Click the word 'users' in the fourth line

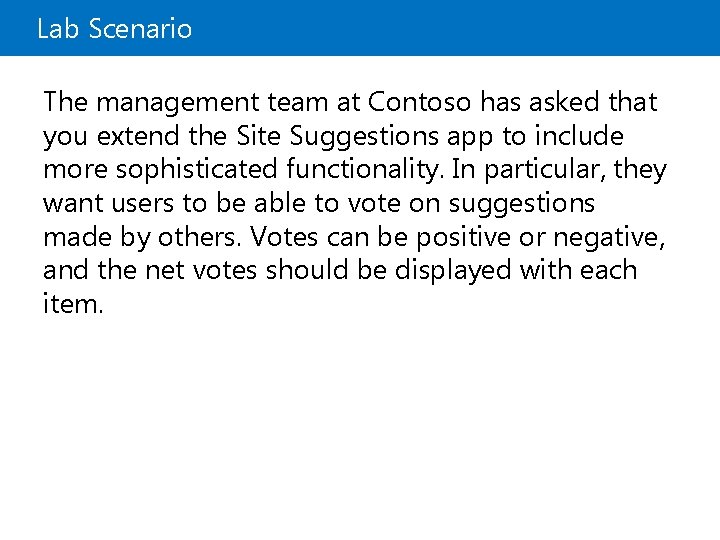point(143,203)
